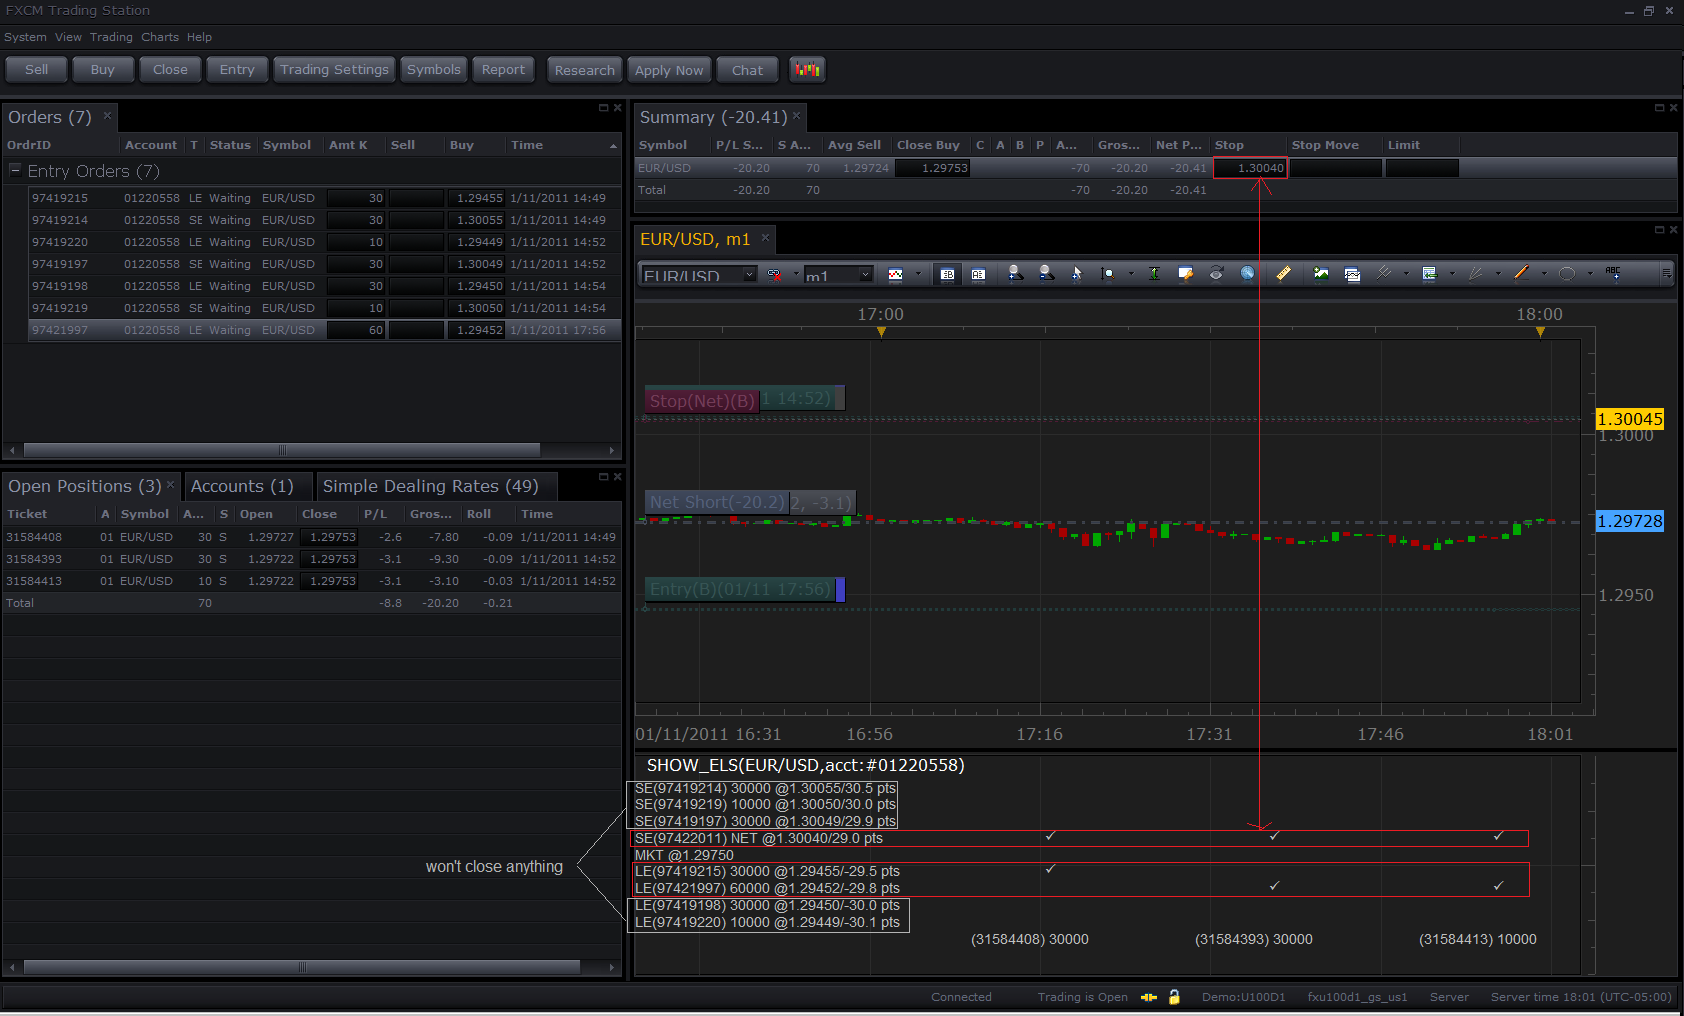The image size is (1684, 1016).
Task: Choose the ellipse drawing tool
Action: point(1567,274)
